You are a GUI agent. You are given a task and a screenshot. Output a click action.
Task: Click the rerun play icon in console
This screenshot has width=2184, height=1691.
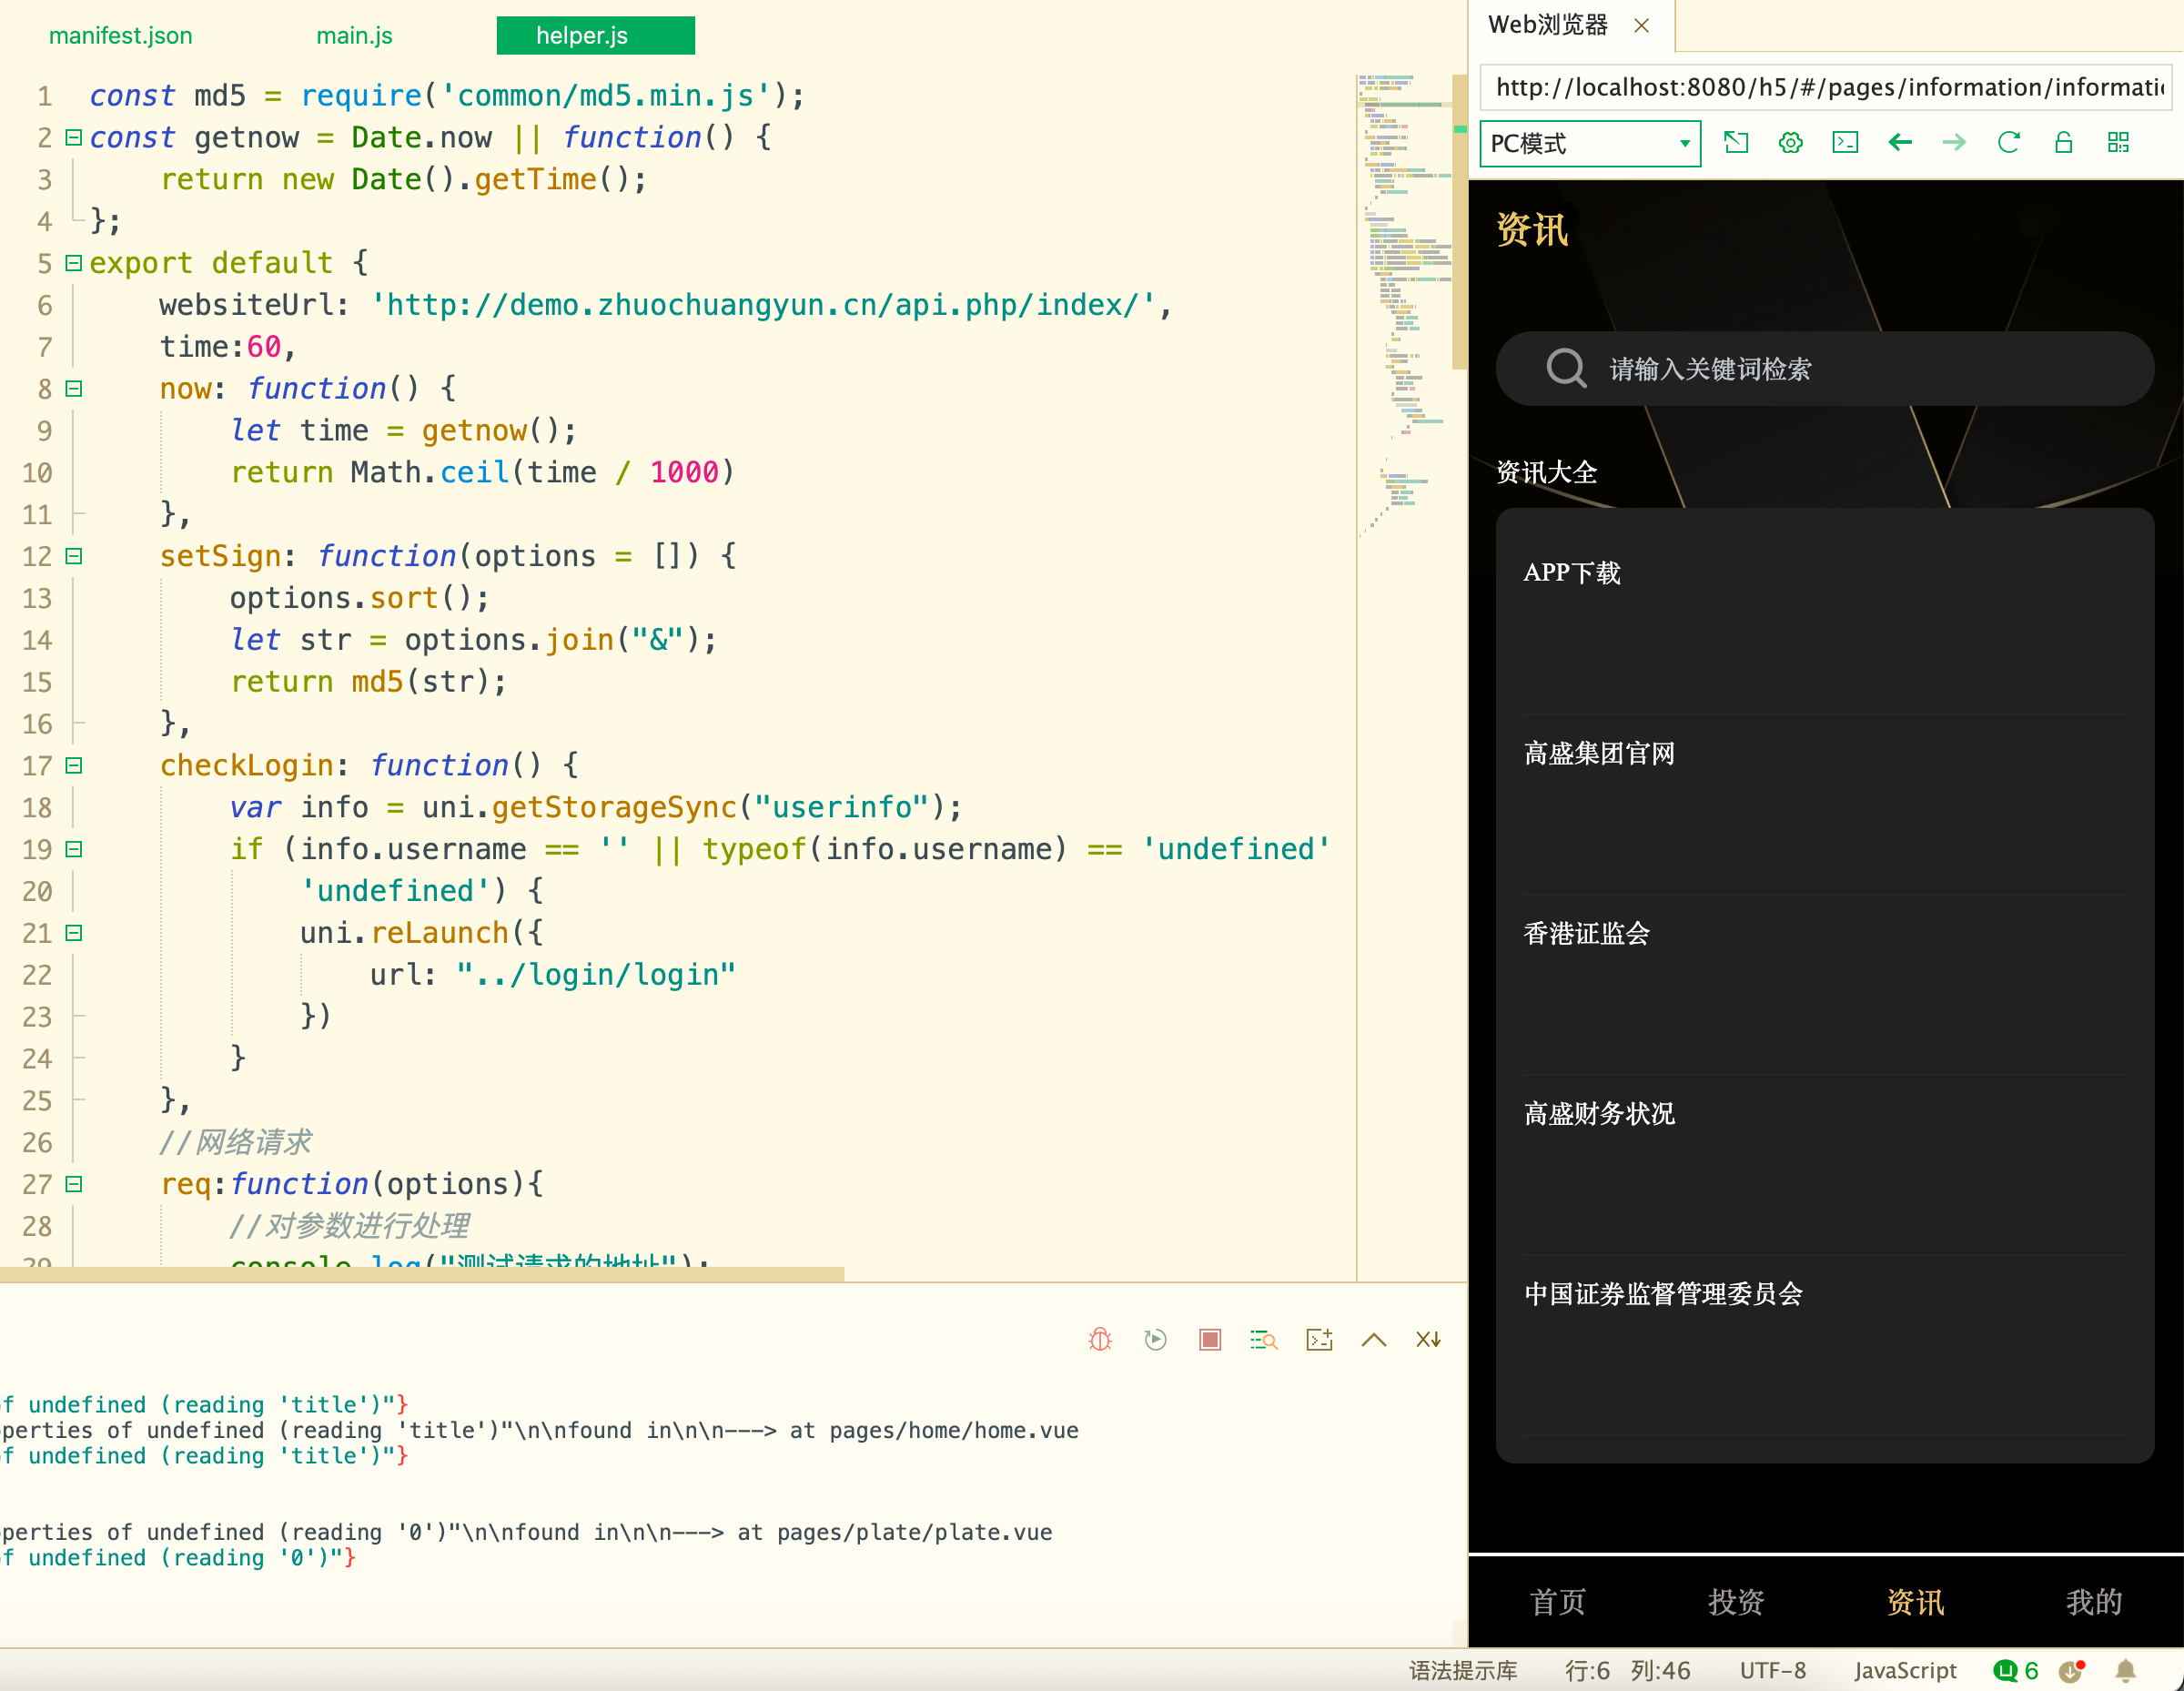point(1155,1339)
